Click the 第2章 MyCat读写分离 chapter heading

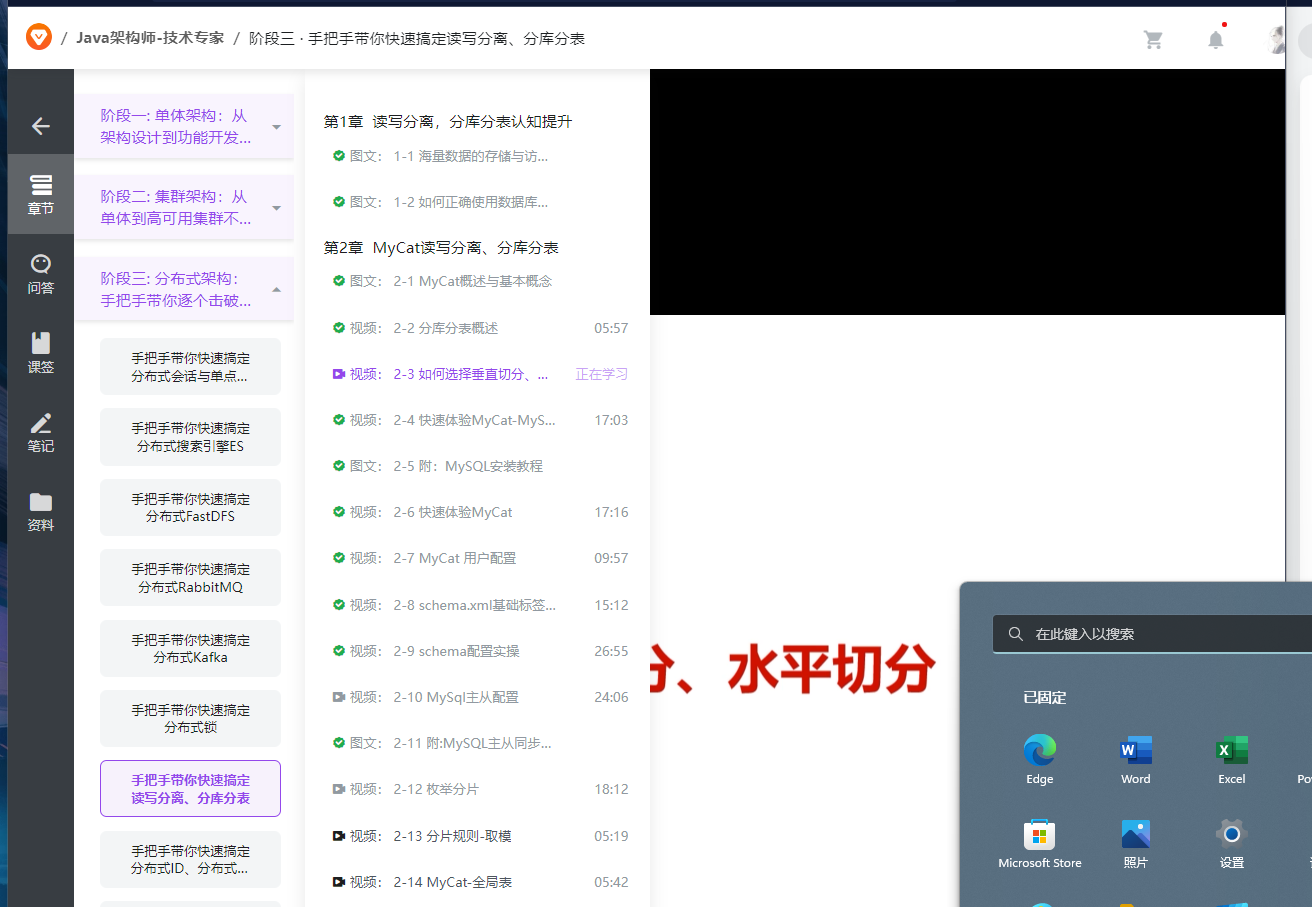pyautogui.click(x=441, y=247)
